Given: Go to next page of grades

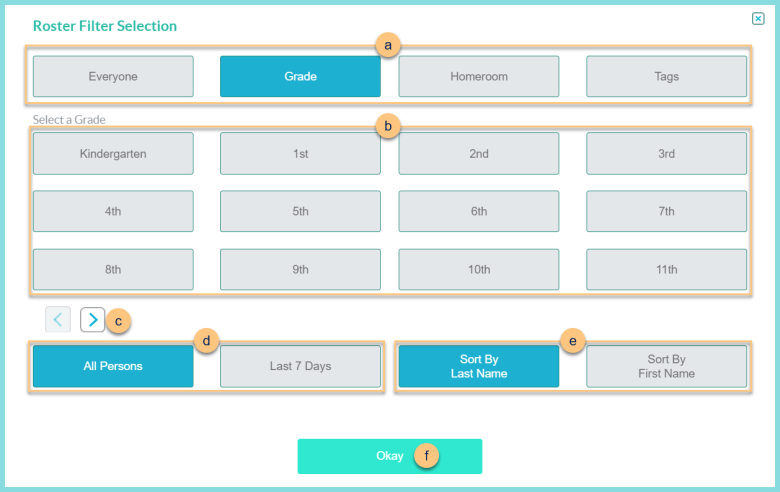Looking at the screenshot, I should tap(93, 319).
